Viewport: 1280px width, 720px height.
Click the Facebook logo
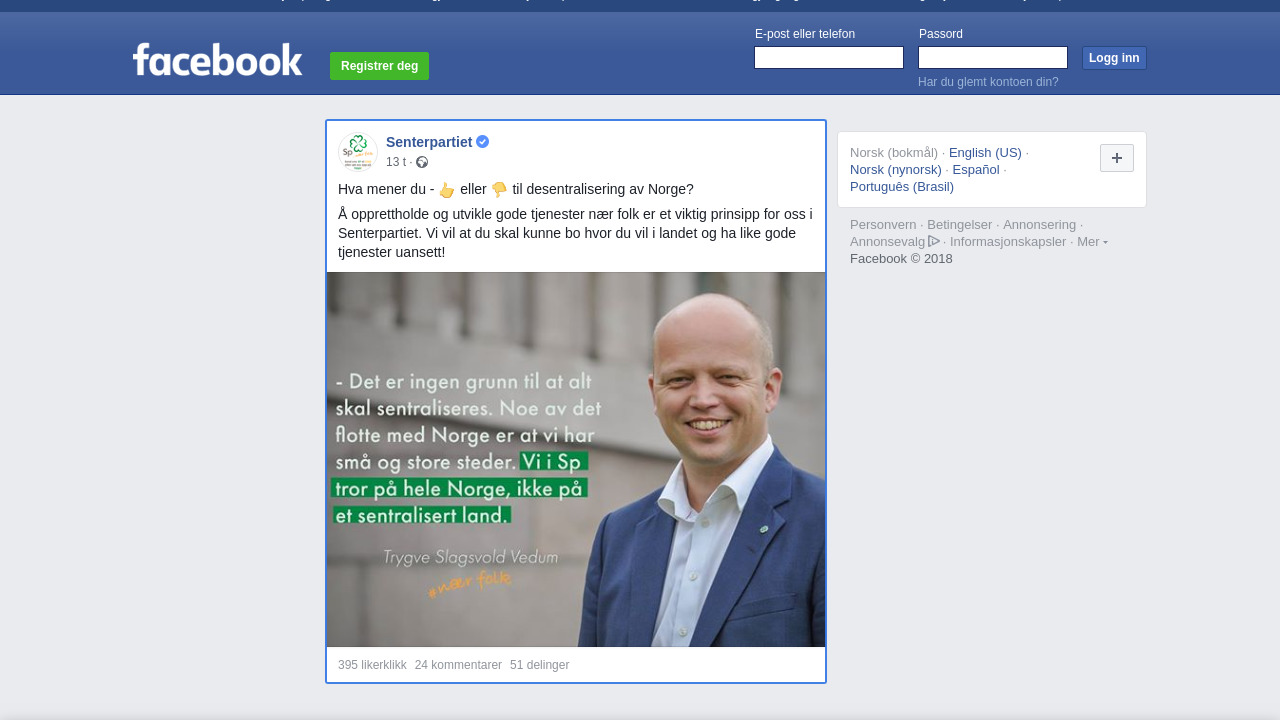[217, 60]
